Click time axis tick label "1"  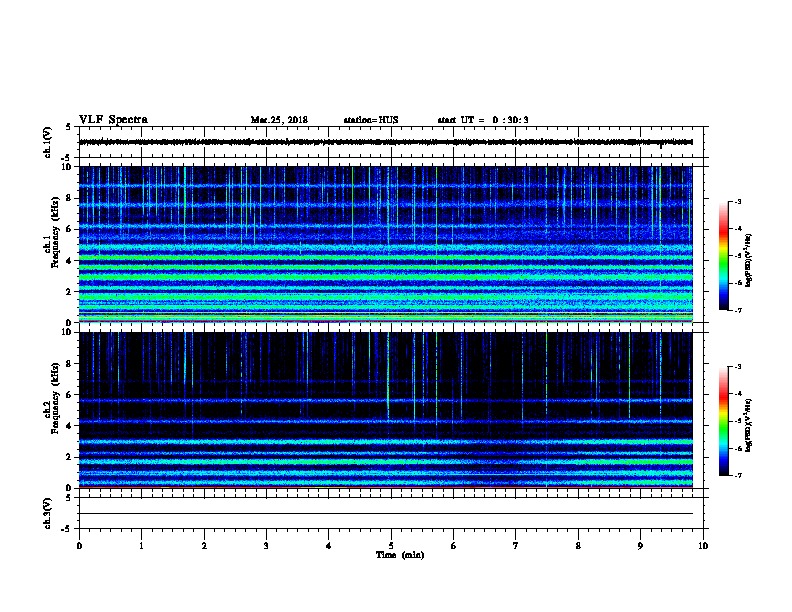[x=141, y=546]
